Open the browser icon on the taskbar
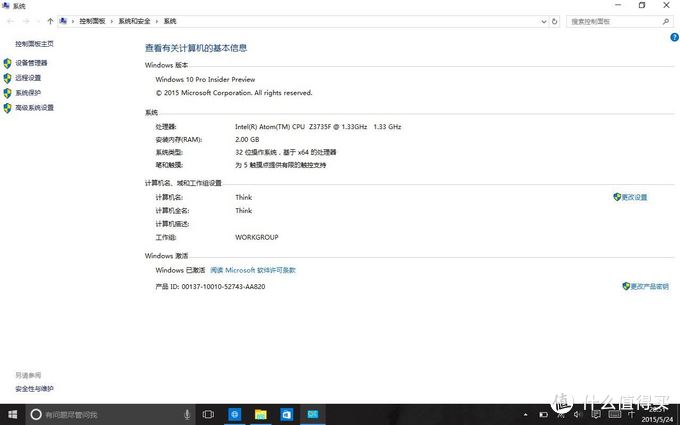680x425 pixels. pos(235,415)
